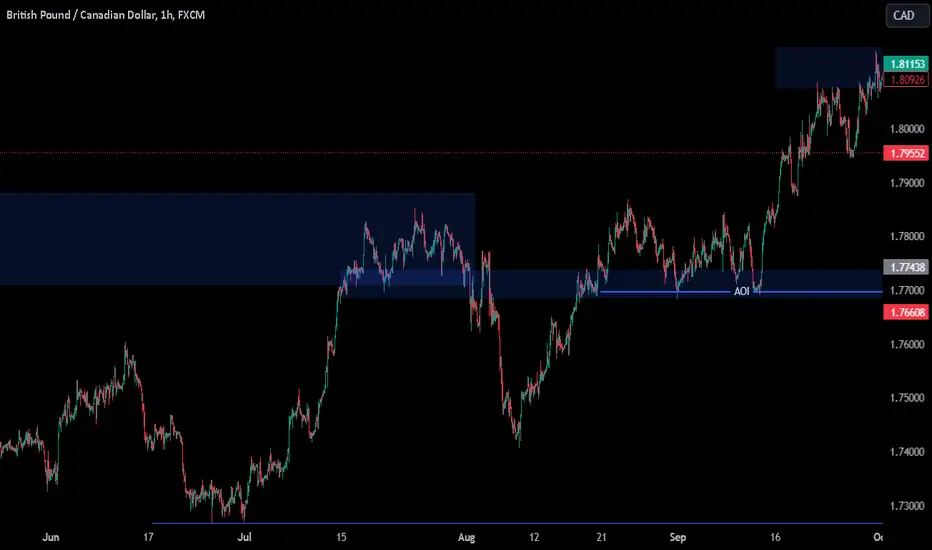Click the 15 date label on time axis
Image resolution: width=932 pixels, height=550 pixels.
coord(341,537)
